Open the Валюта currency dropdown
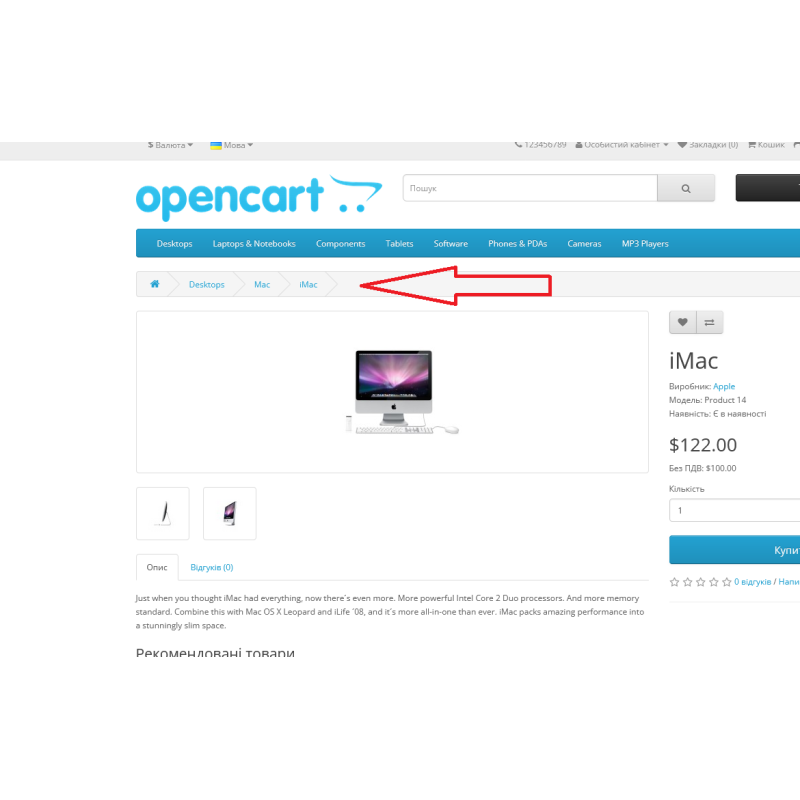Screen dimensions: 800x800 [x=170, y=145]
